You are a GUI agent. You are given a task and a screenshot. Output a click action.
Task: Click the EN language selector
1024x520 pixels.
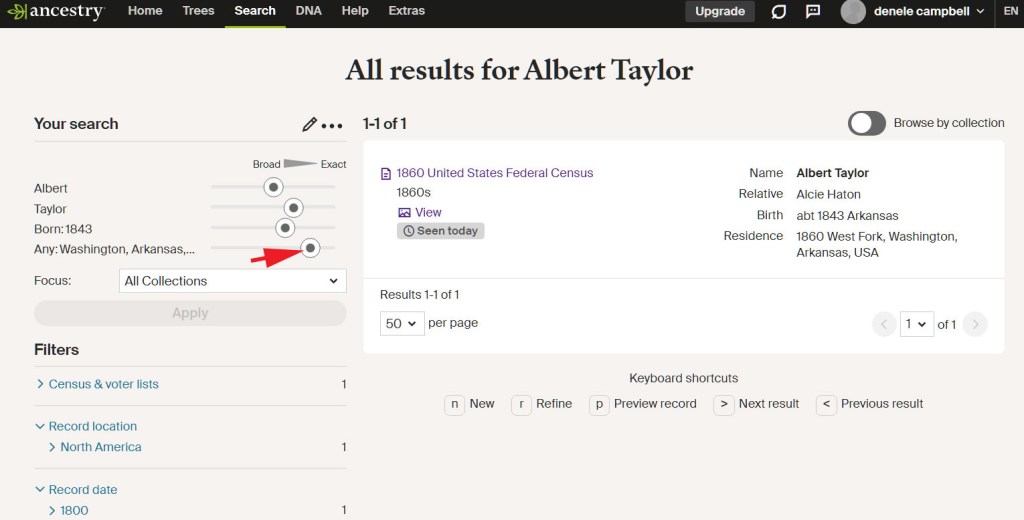(x=1010, y=11)
